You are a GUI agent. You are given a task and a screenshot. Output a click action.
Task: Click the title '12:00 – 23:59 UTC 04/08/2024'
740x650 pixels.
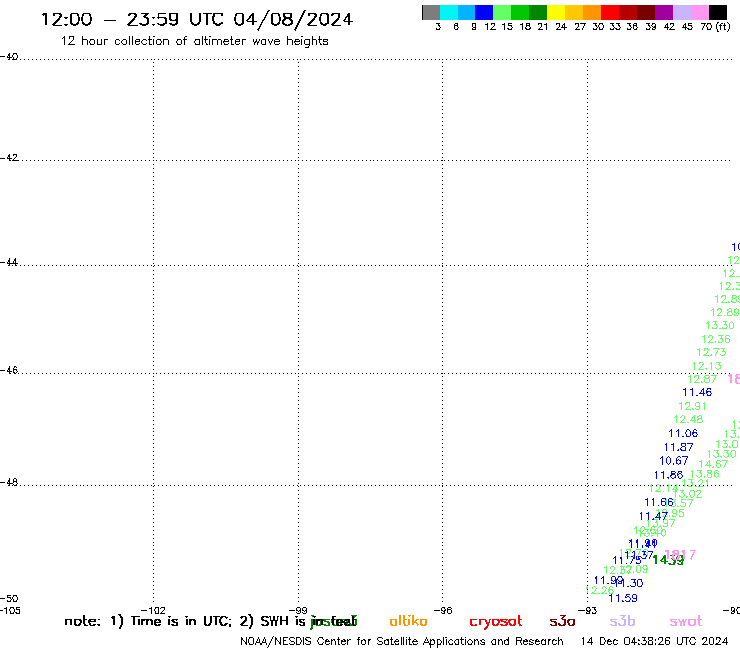pyautogui.click(x=197, y=20)
